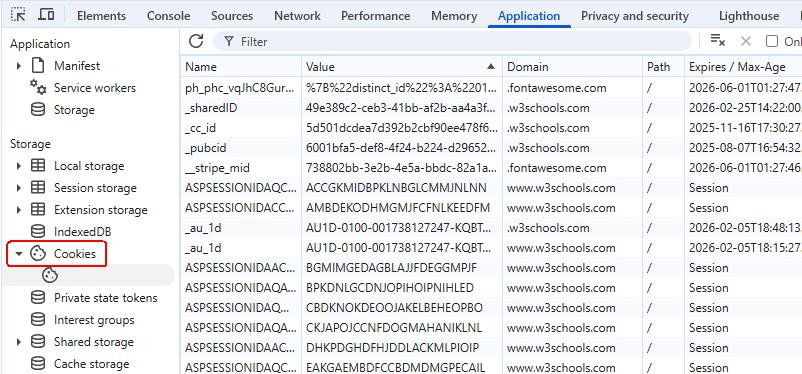Expand the Shared storage node

[x=19, y=342]
